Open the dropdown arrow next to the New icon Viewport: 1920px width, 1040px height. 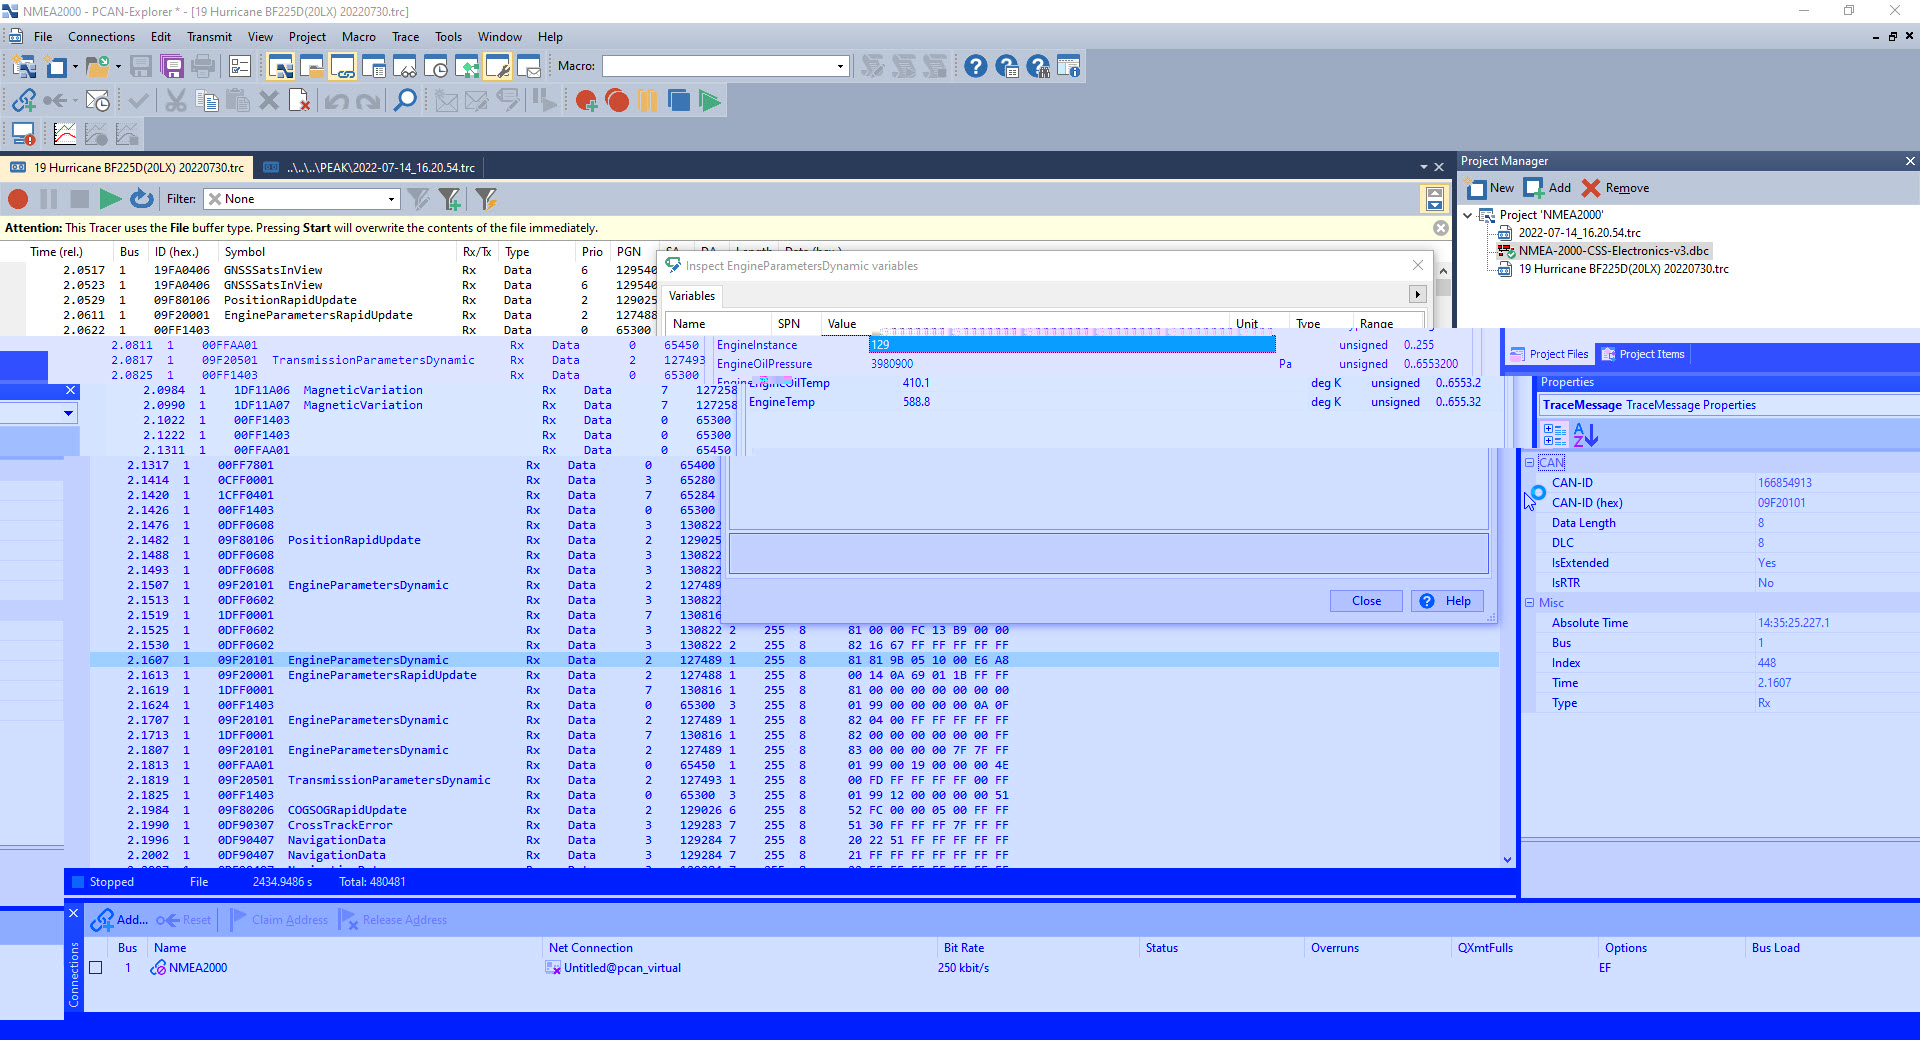pos(75,67)
